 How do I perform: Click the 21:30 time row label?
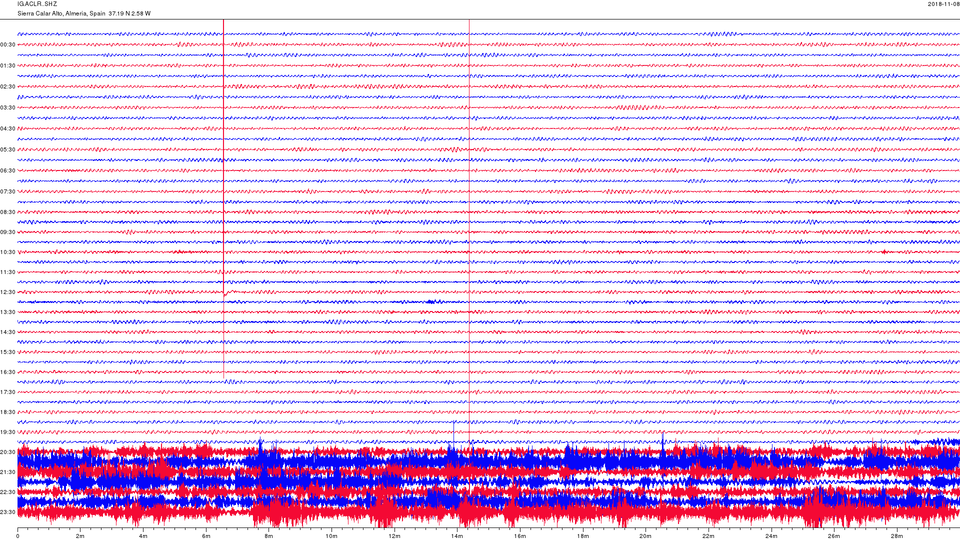7,473
